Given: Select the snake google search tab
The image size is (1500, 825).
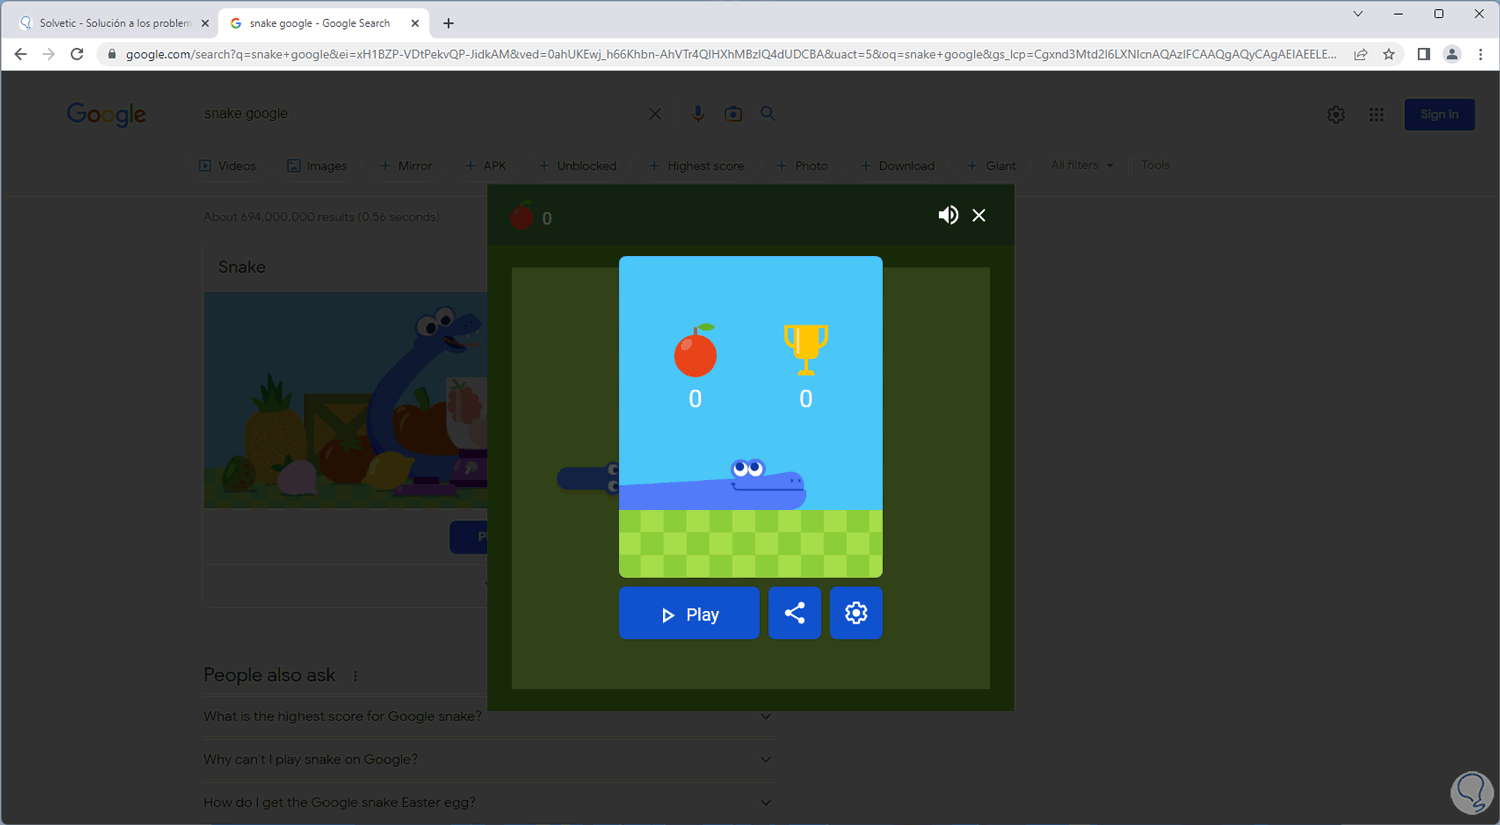Looking at the screenshot, I should 325,23.
